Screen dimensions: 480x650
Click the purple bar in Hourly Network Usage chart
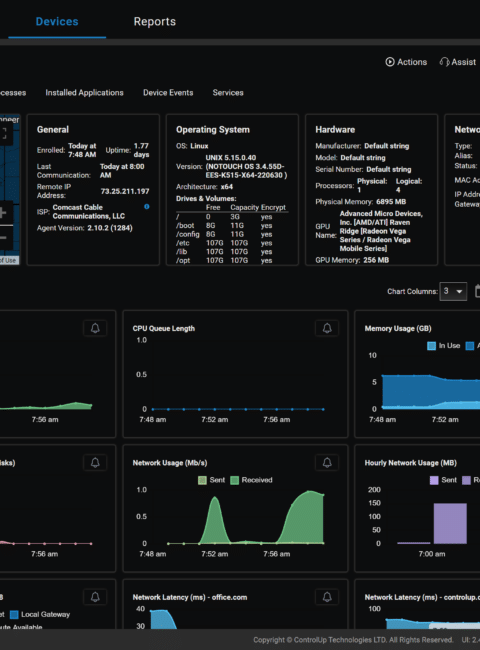point(450,523)
